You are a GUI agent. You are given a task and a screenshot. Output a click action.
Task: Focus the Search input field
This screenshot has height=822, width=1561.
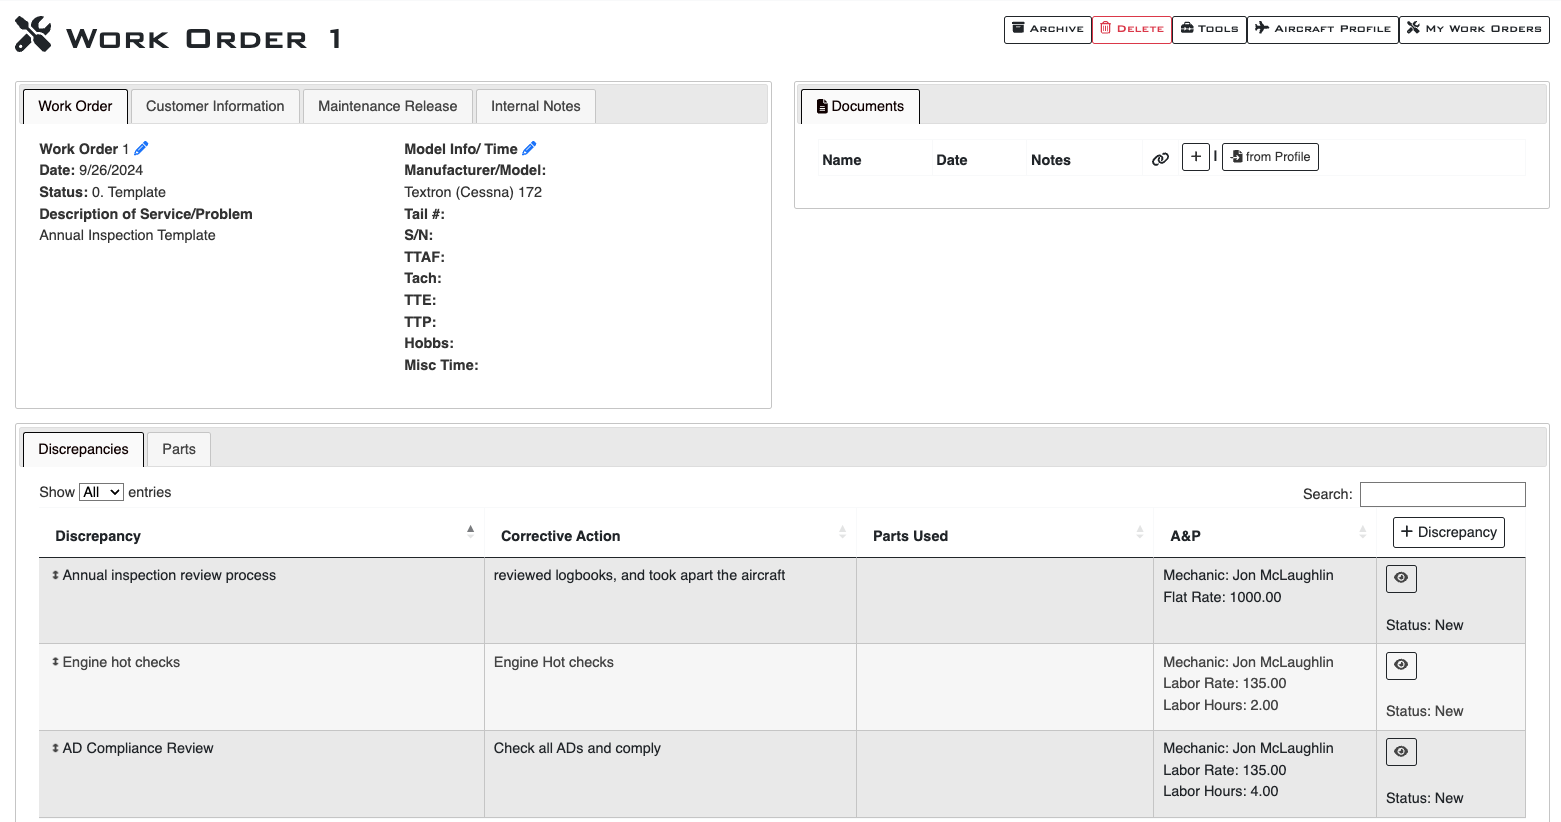(1442, 494)
